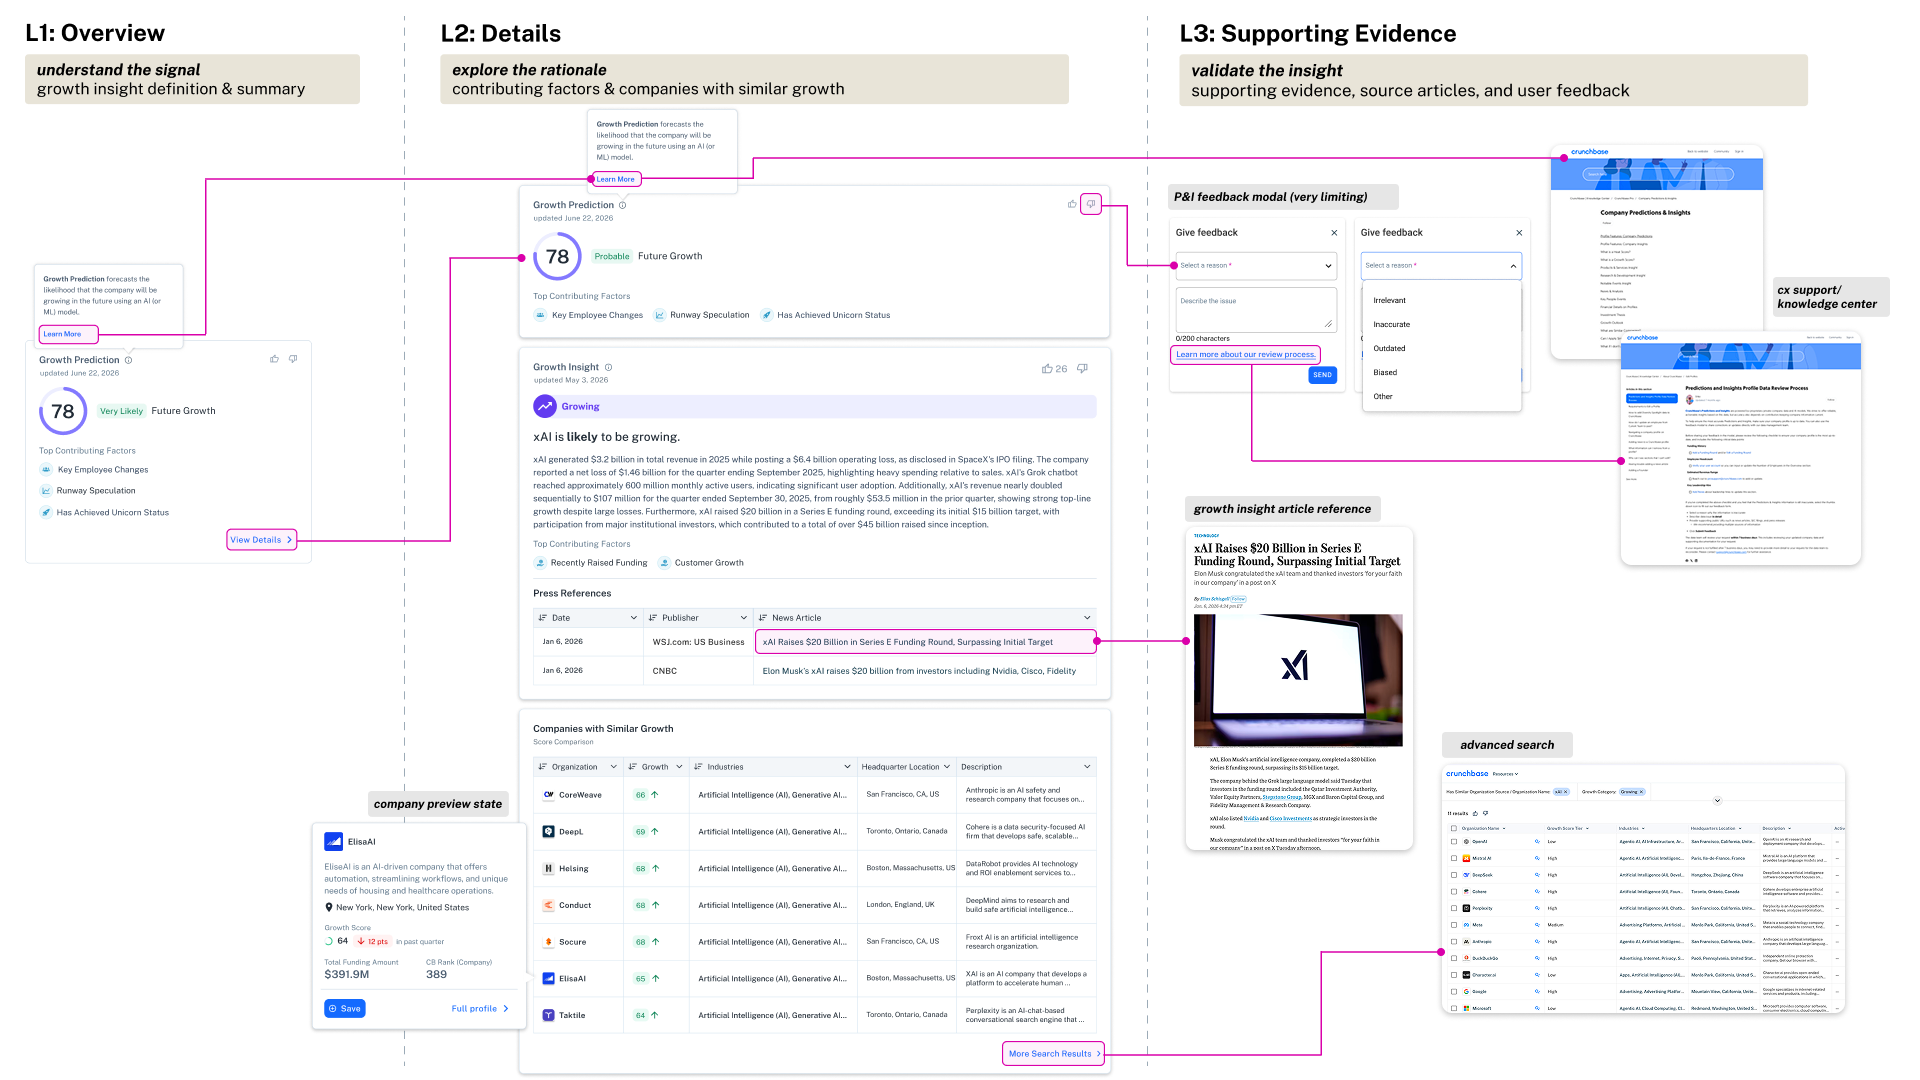Click the Customer Growth icon
Screen dimensions: 1920x1080
(664, 563)
